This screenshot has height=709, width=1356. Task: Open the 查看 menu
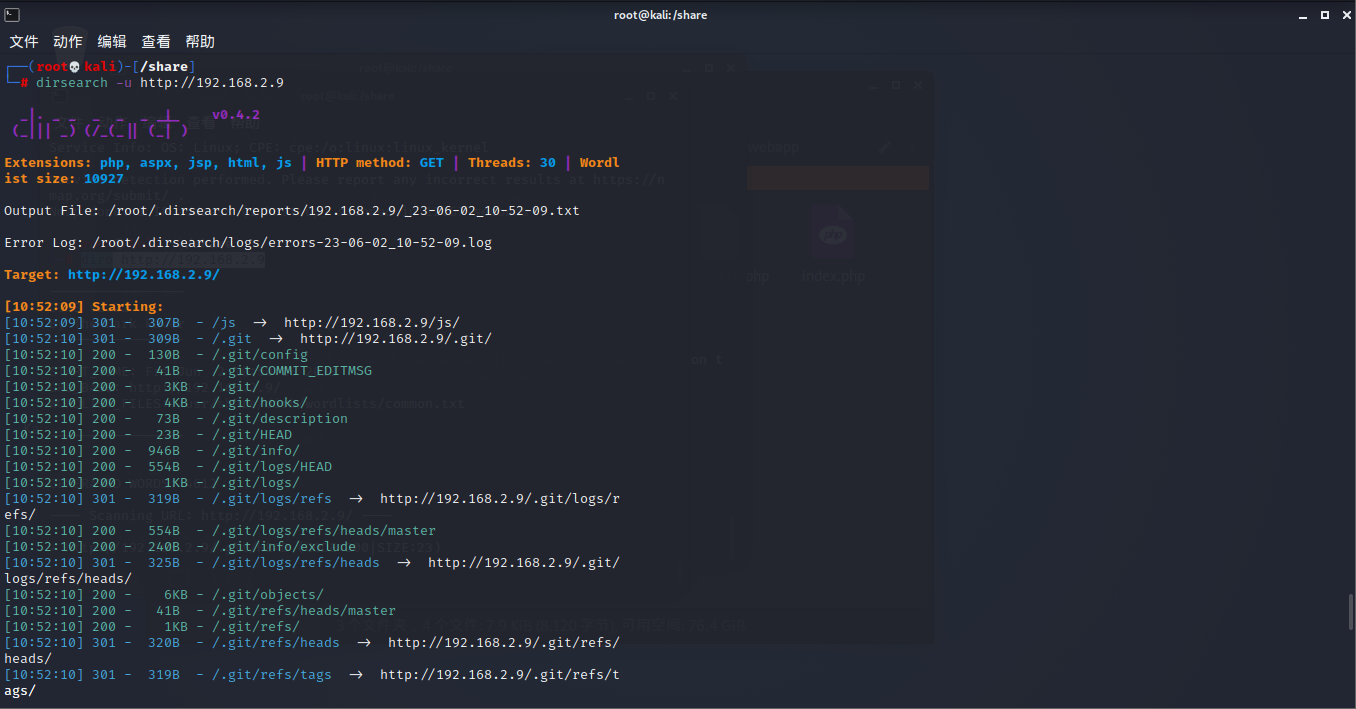156,42
